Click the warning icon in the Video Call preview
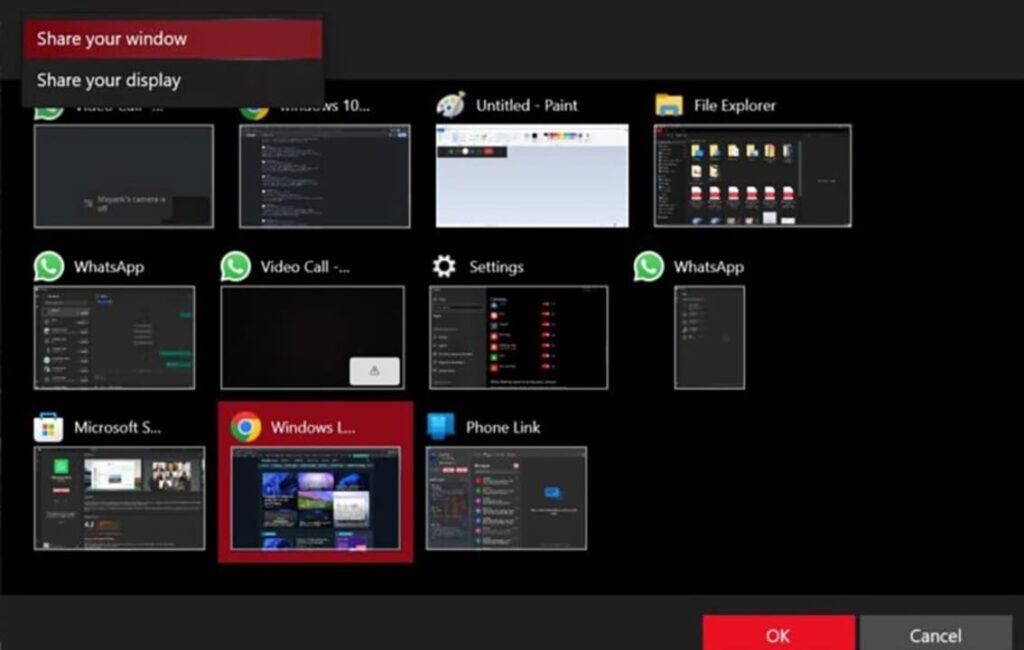This screenshot has height=650, width=1024. click(x=374, y=371)
